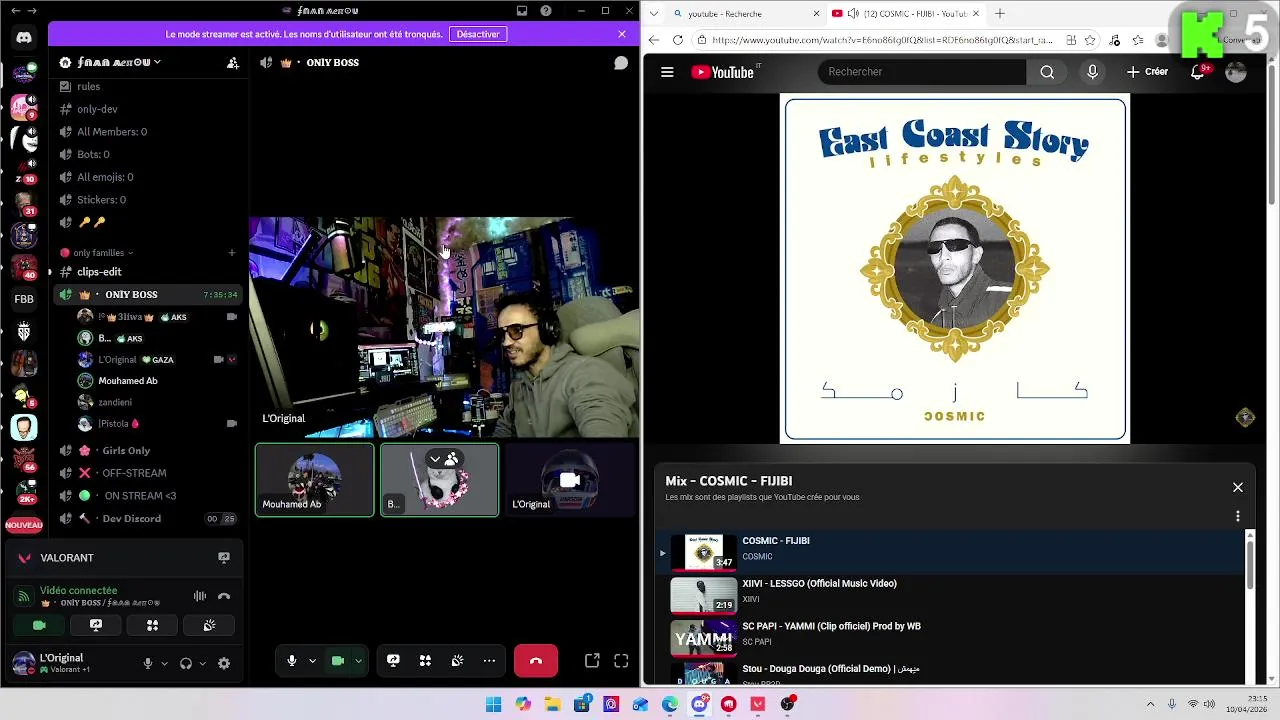Open activities icon in call control bar
Viewport: 1280px width, 720px height.
[425, 661]
